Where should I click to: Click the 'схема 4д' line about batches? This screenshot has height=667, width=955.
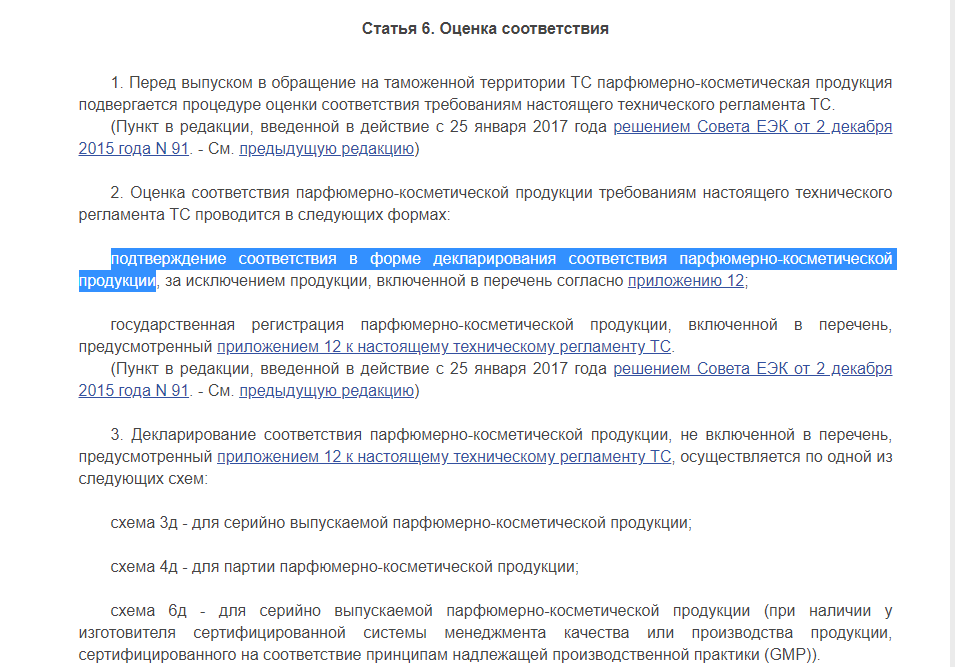tap(344, 566)
